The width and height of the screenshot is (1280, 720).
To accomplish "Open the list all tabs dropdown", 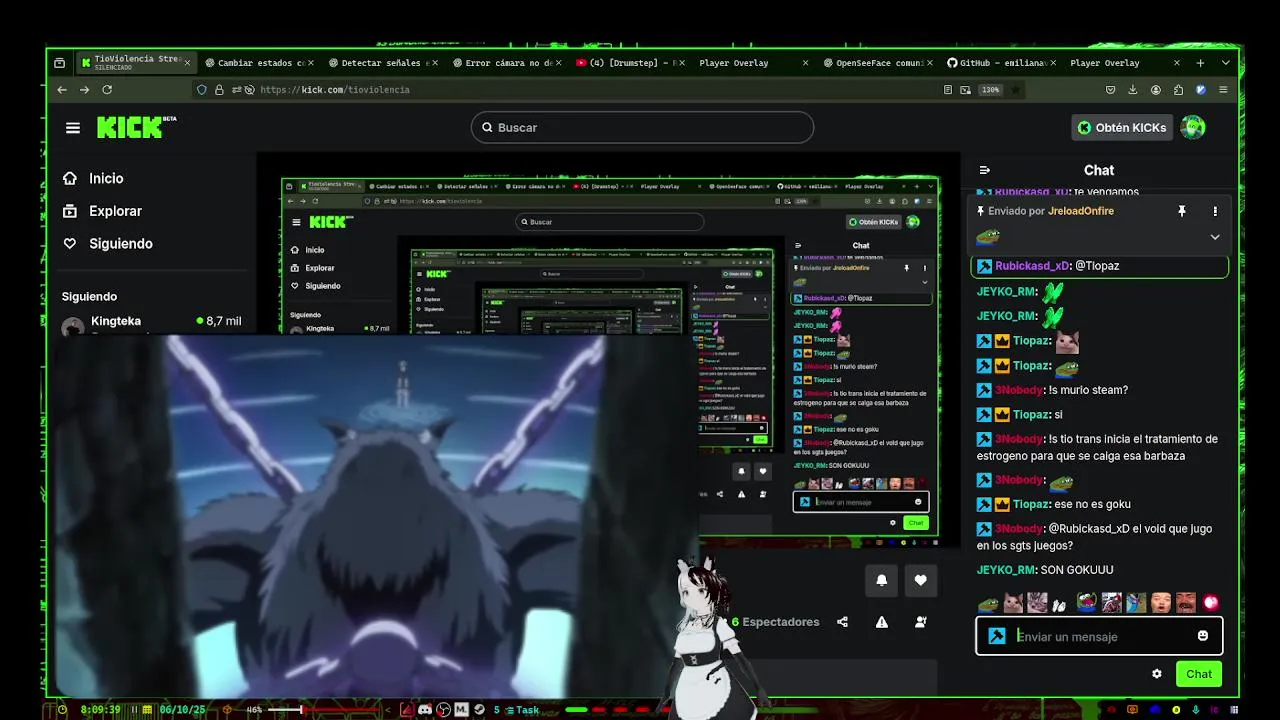I will point(1226,63).
